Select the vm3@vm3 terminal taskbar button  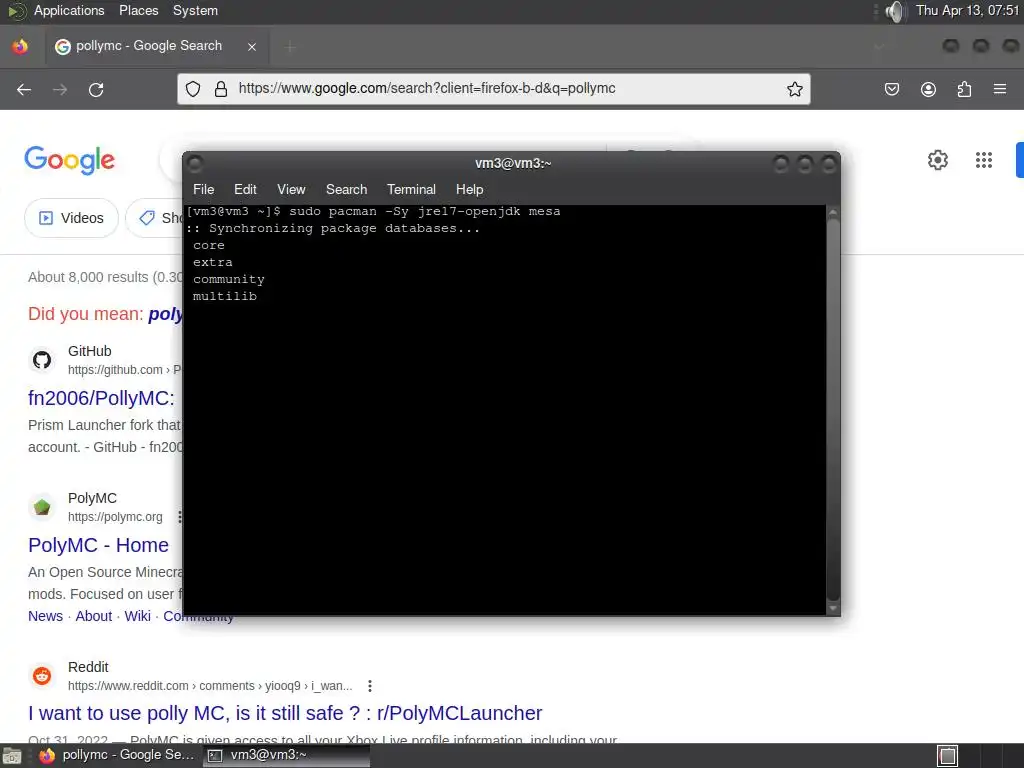click(x=286, y=756)
